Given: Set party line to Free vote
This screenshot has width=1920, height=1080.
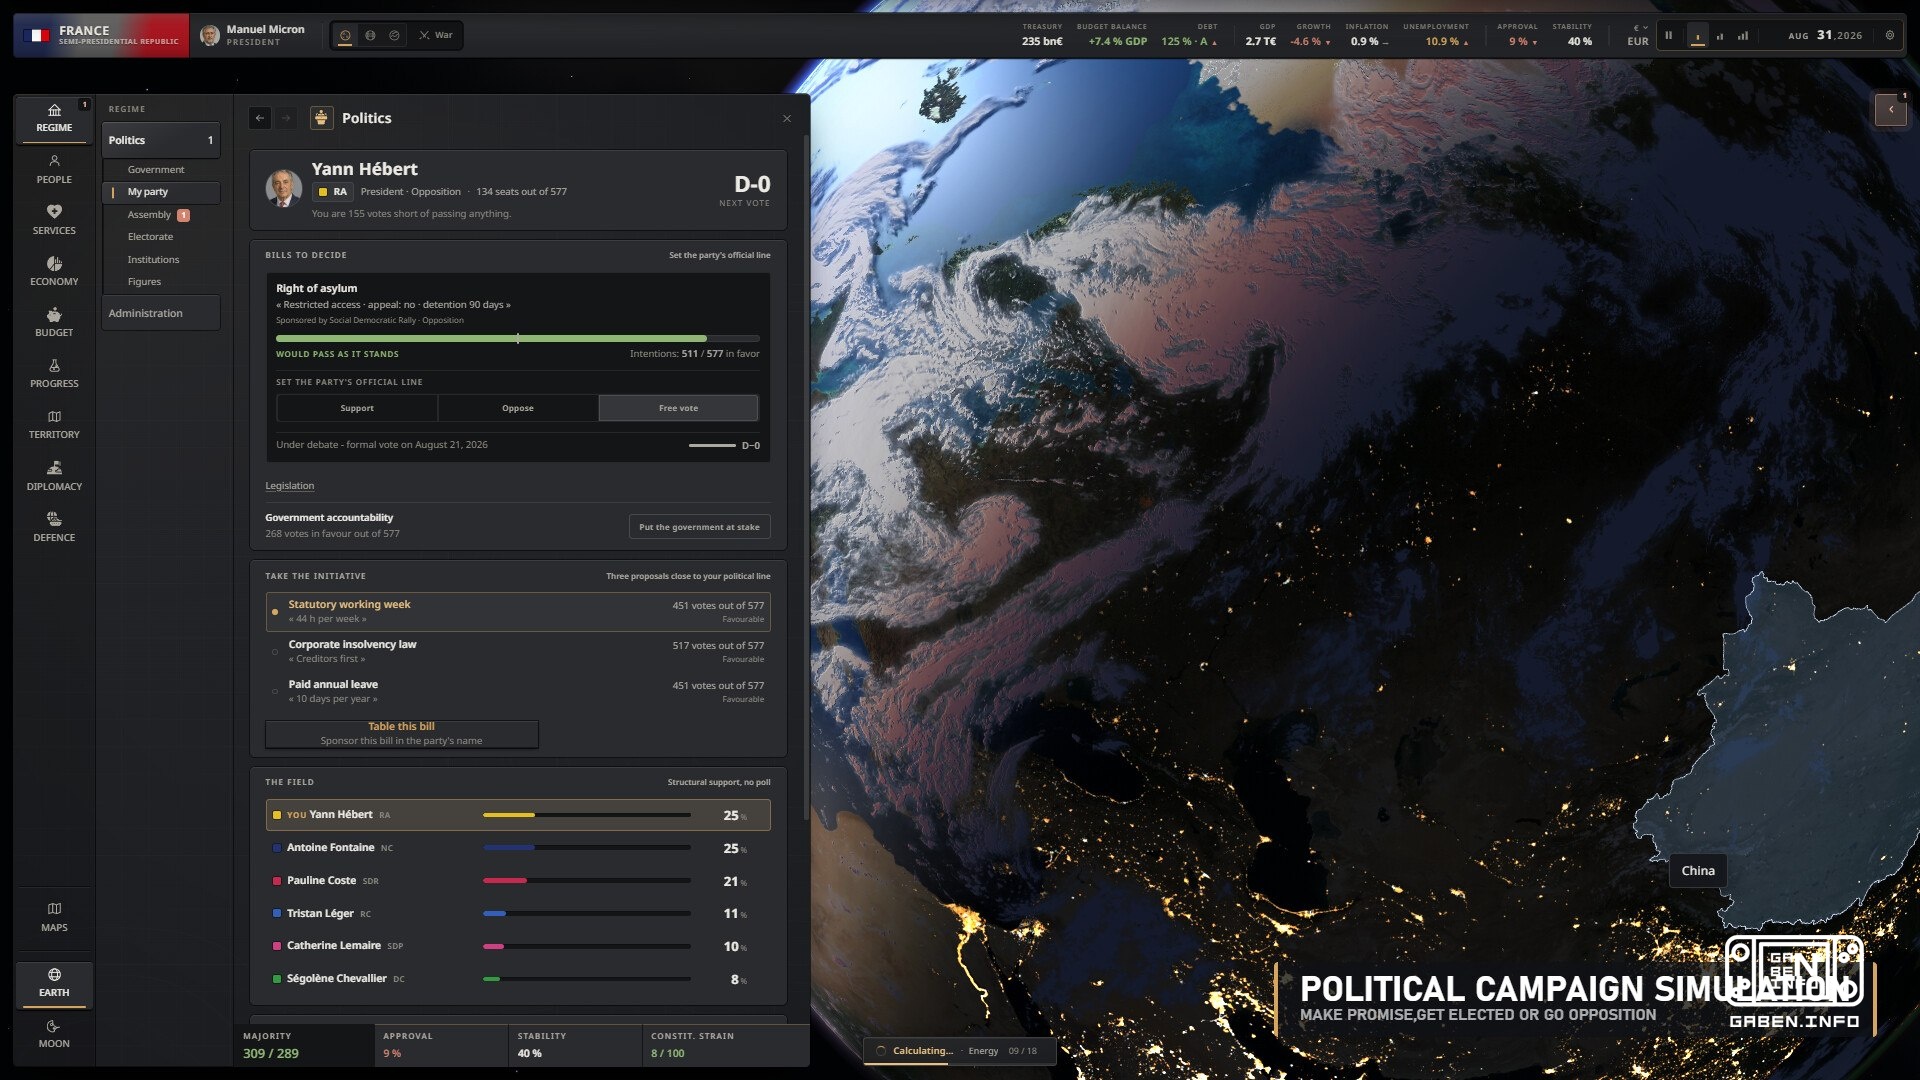Looking at the screenshot, I should pos(678,408).
